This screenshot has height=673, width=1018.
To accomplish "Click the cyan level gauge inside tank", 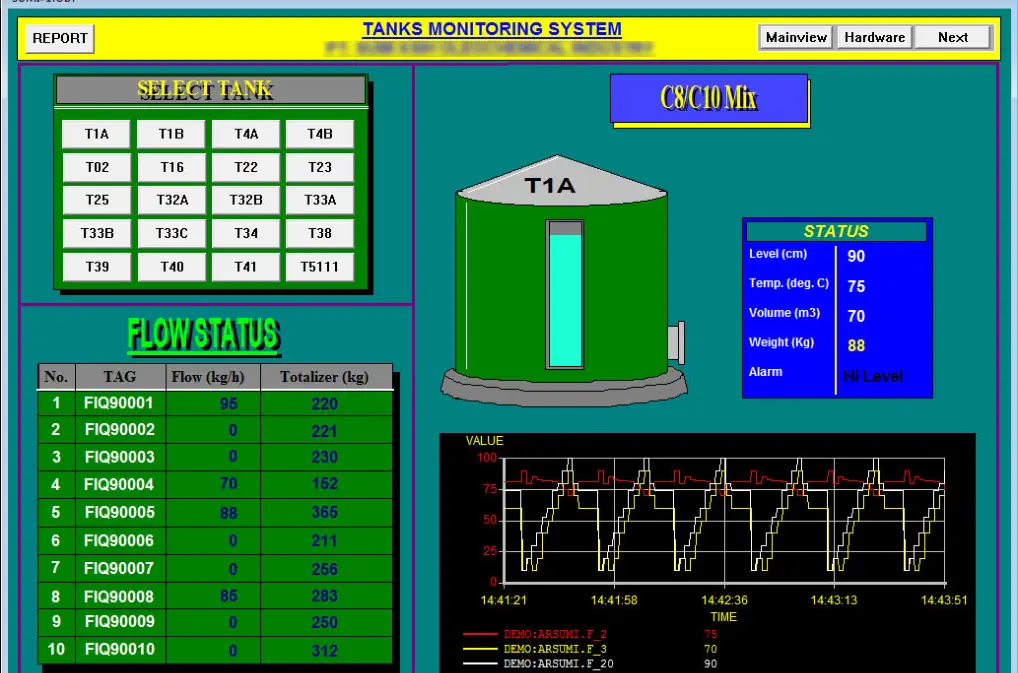I will (565, 296).
